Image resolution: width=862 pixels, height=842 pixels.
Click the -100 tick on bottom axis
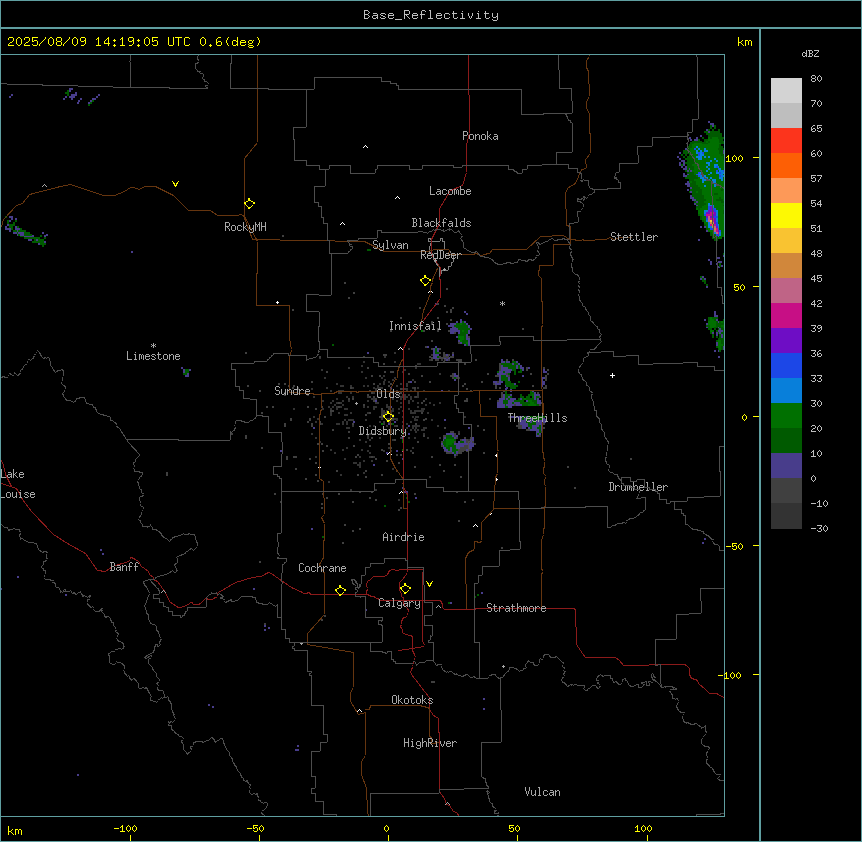coord(125,828)
